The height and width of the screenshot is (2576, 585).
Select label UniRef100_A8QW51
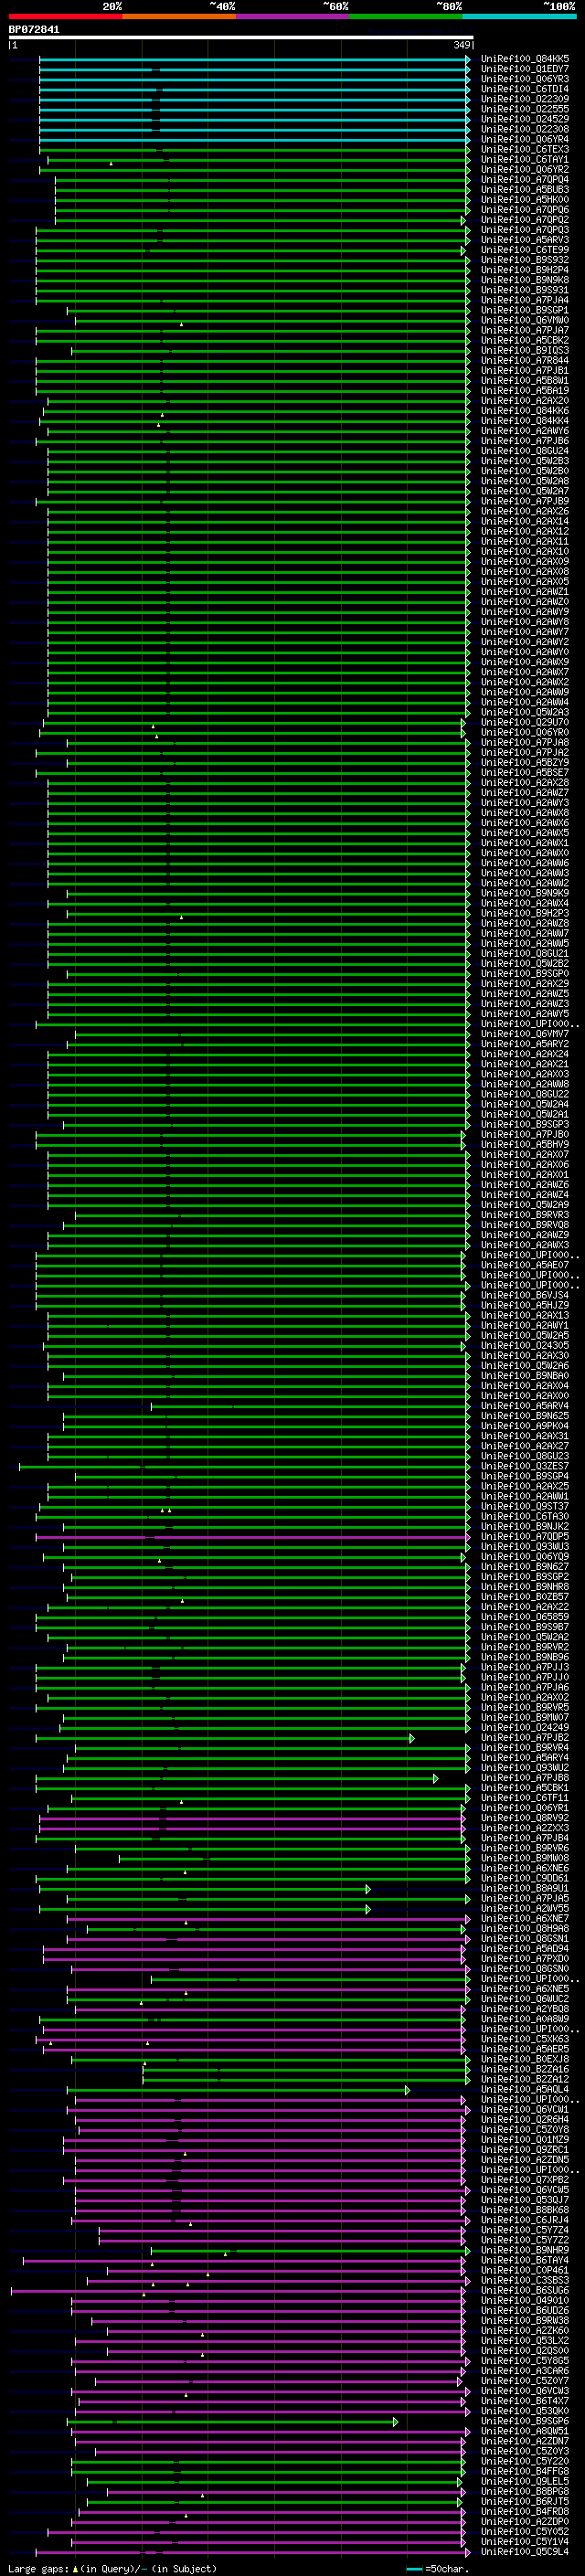(x=524, y=2431)
